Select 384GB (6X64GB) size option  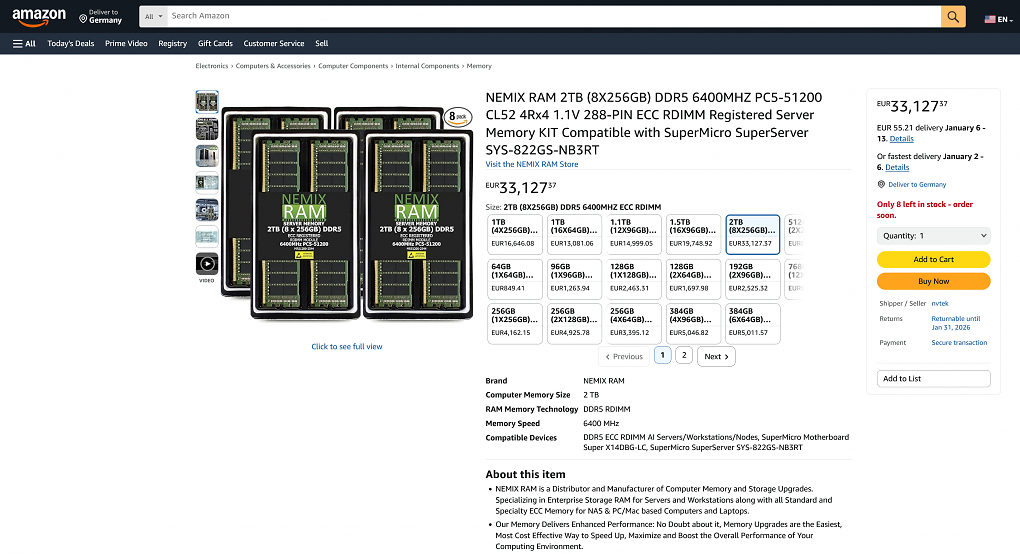click(753, 323)
